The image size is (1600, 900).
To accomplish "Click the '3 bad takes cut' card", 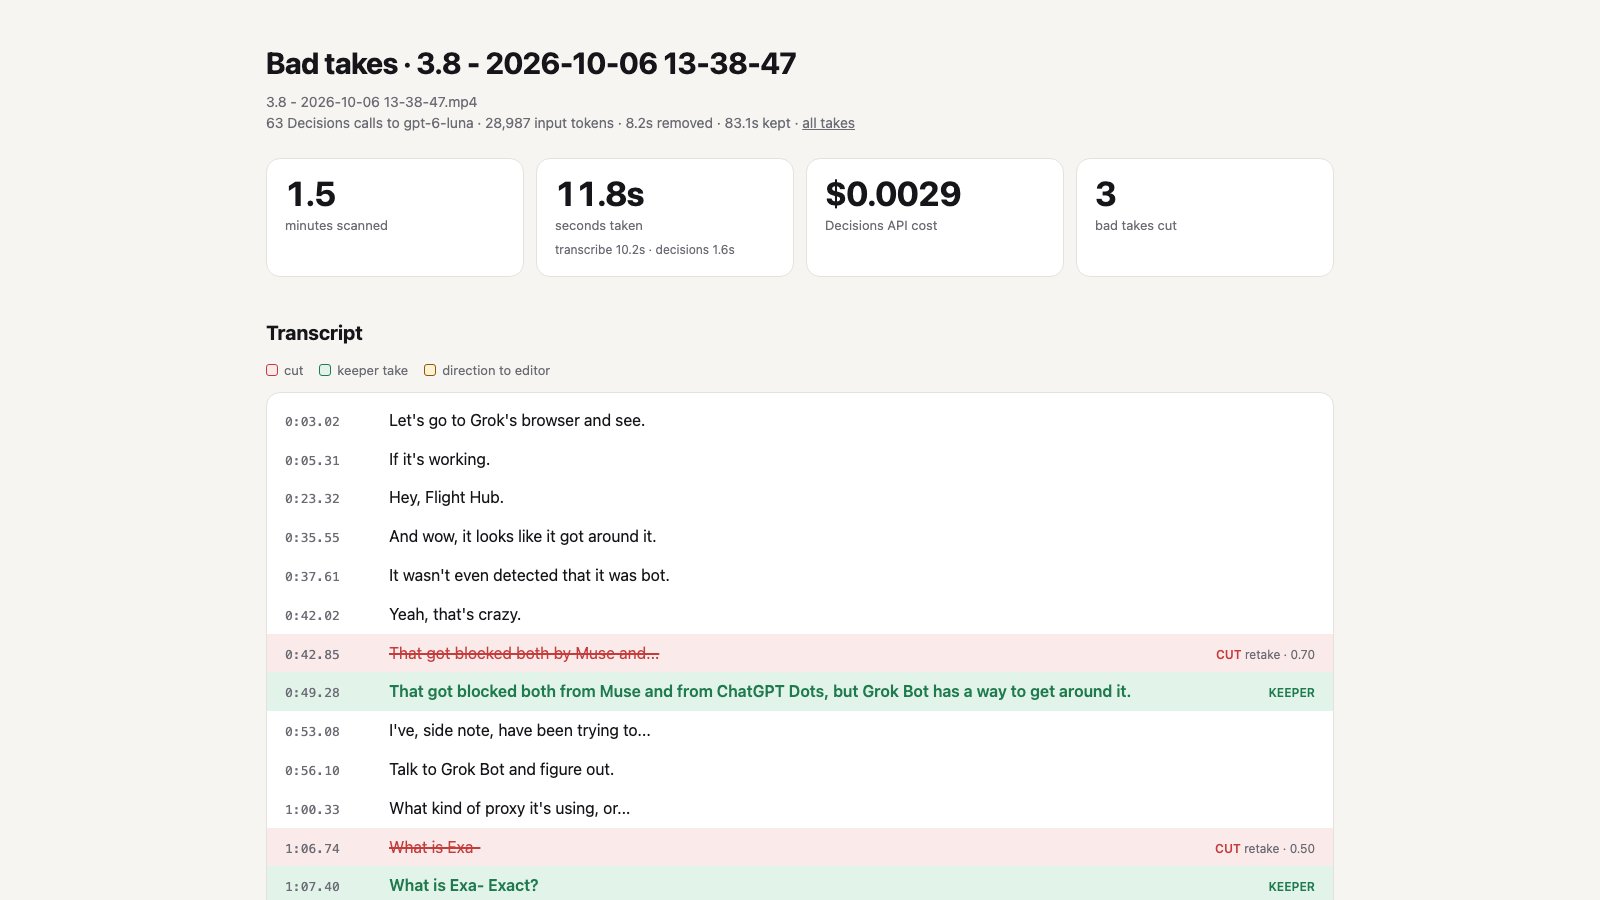I will pos(1205,217).
